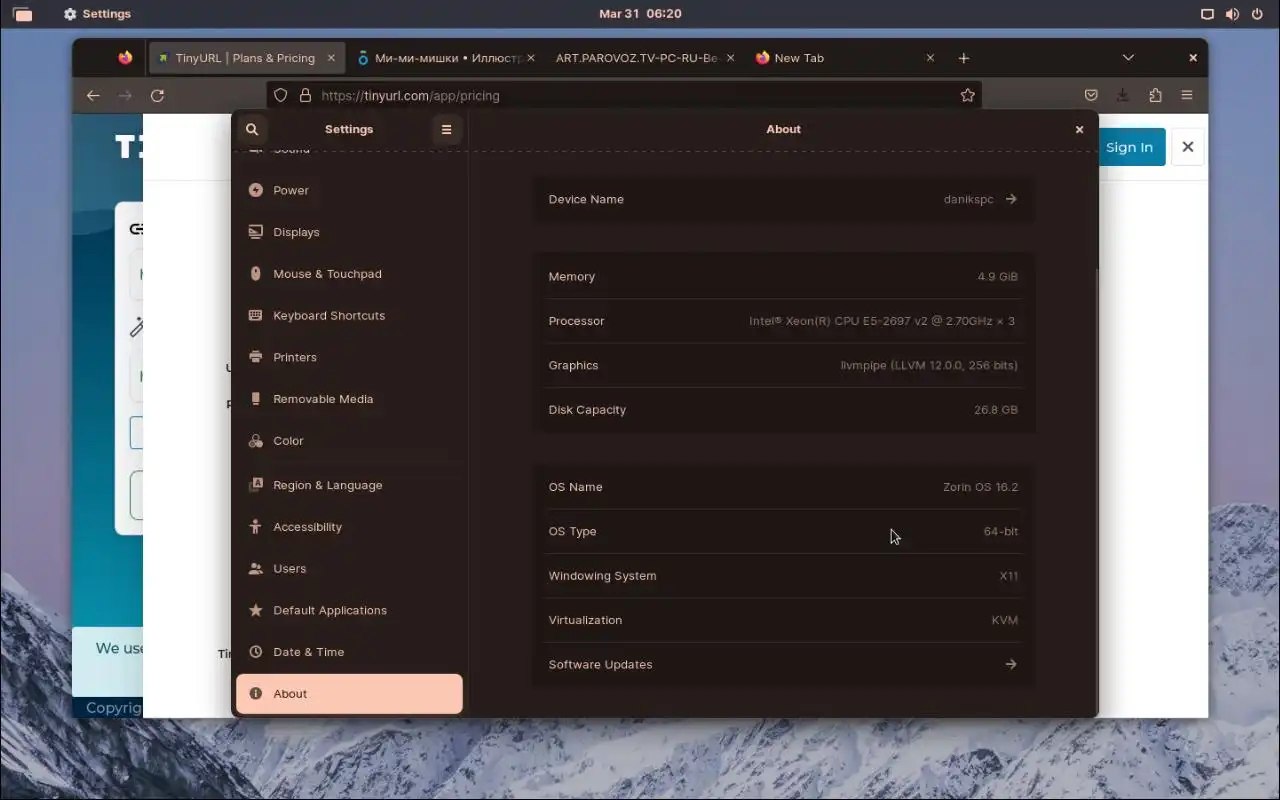Click the About info icon
This screenshot has width=1280, height=800.
pyautogui.click(x=255, y=694)
